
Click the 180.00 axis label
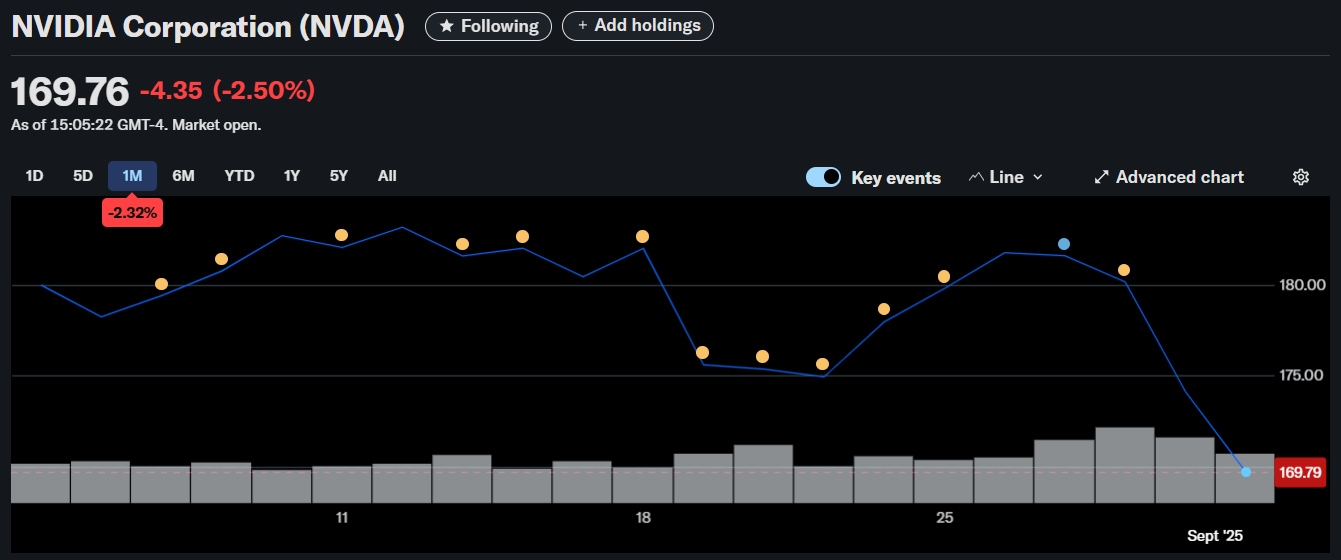(1301, 285)
